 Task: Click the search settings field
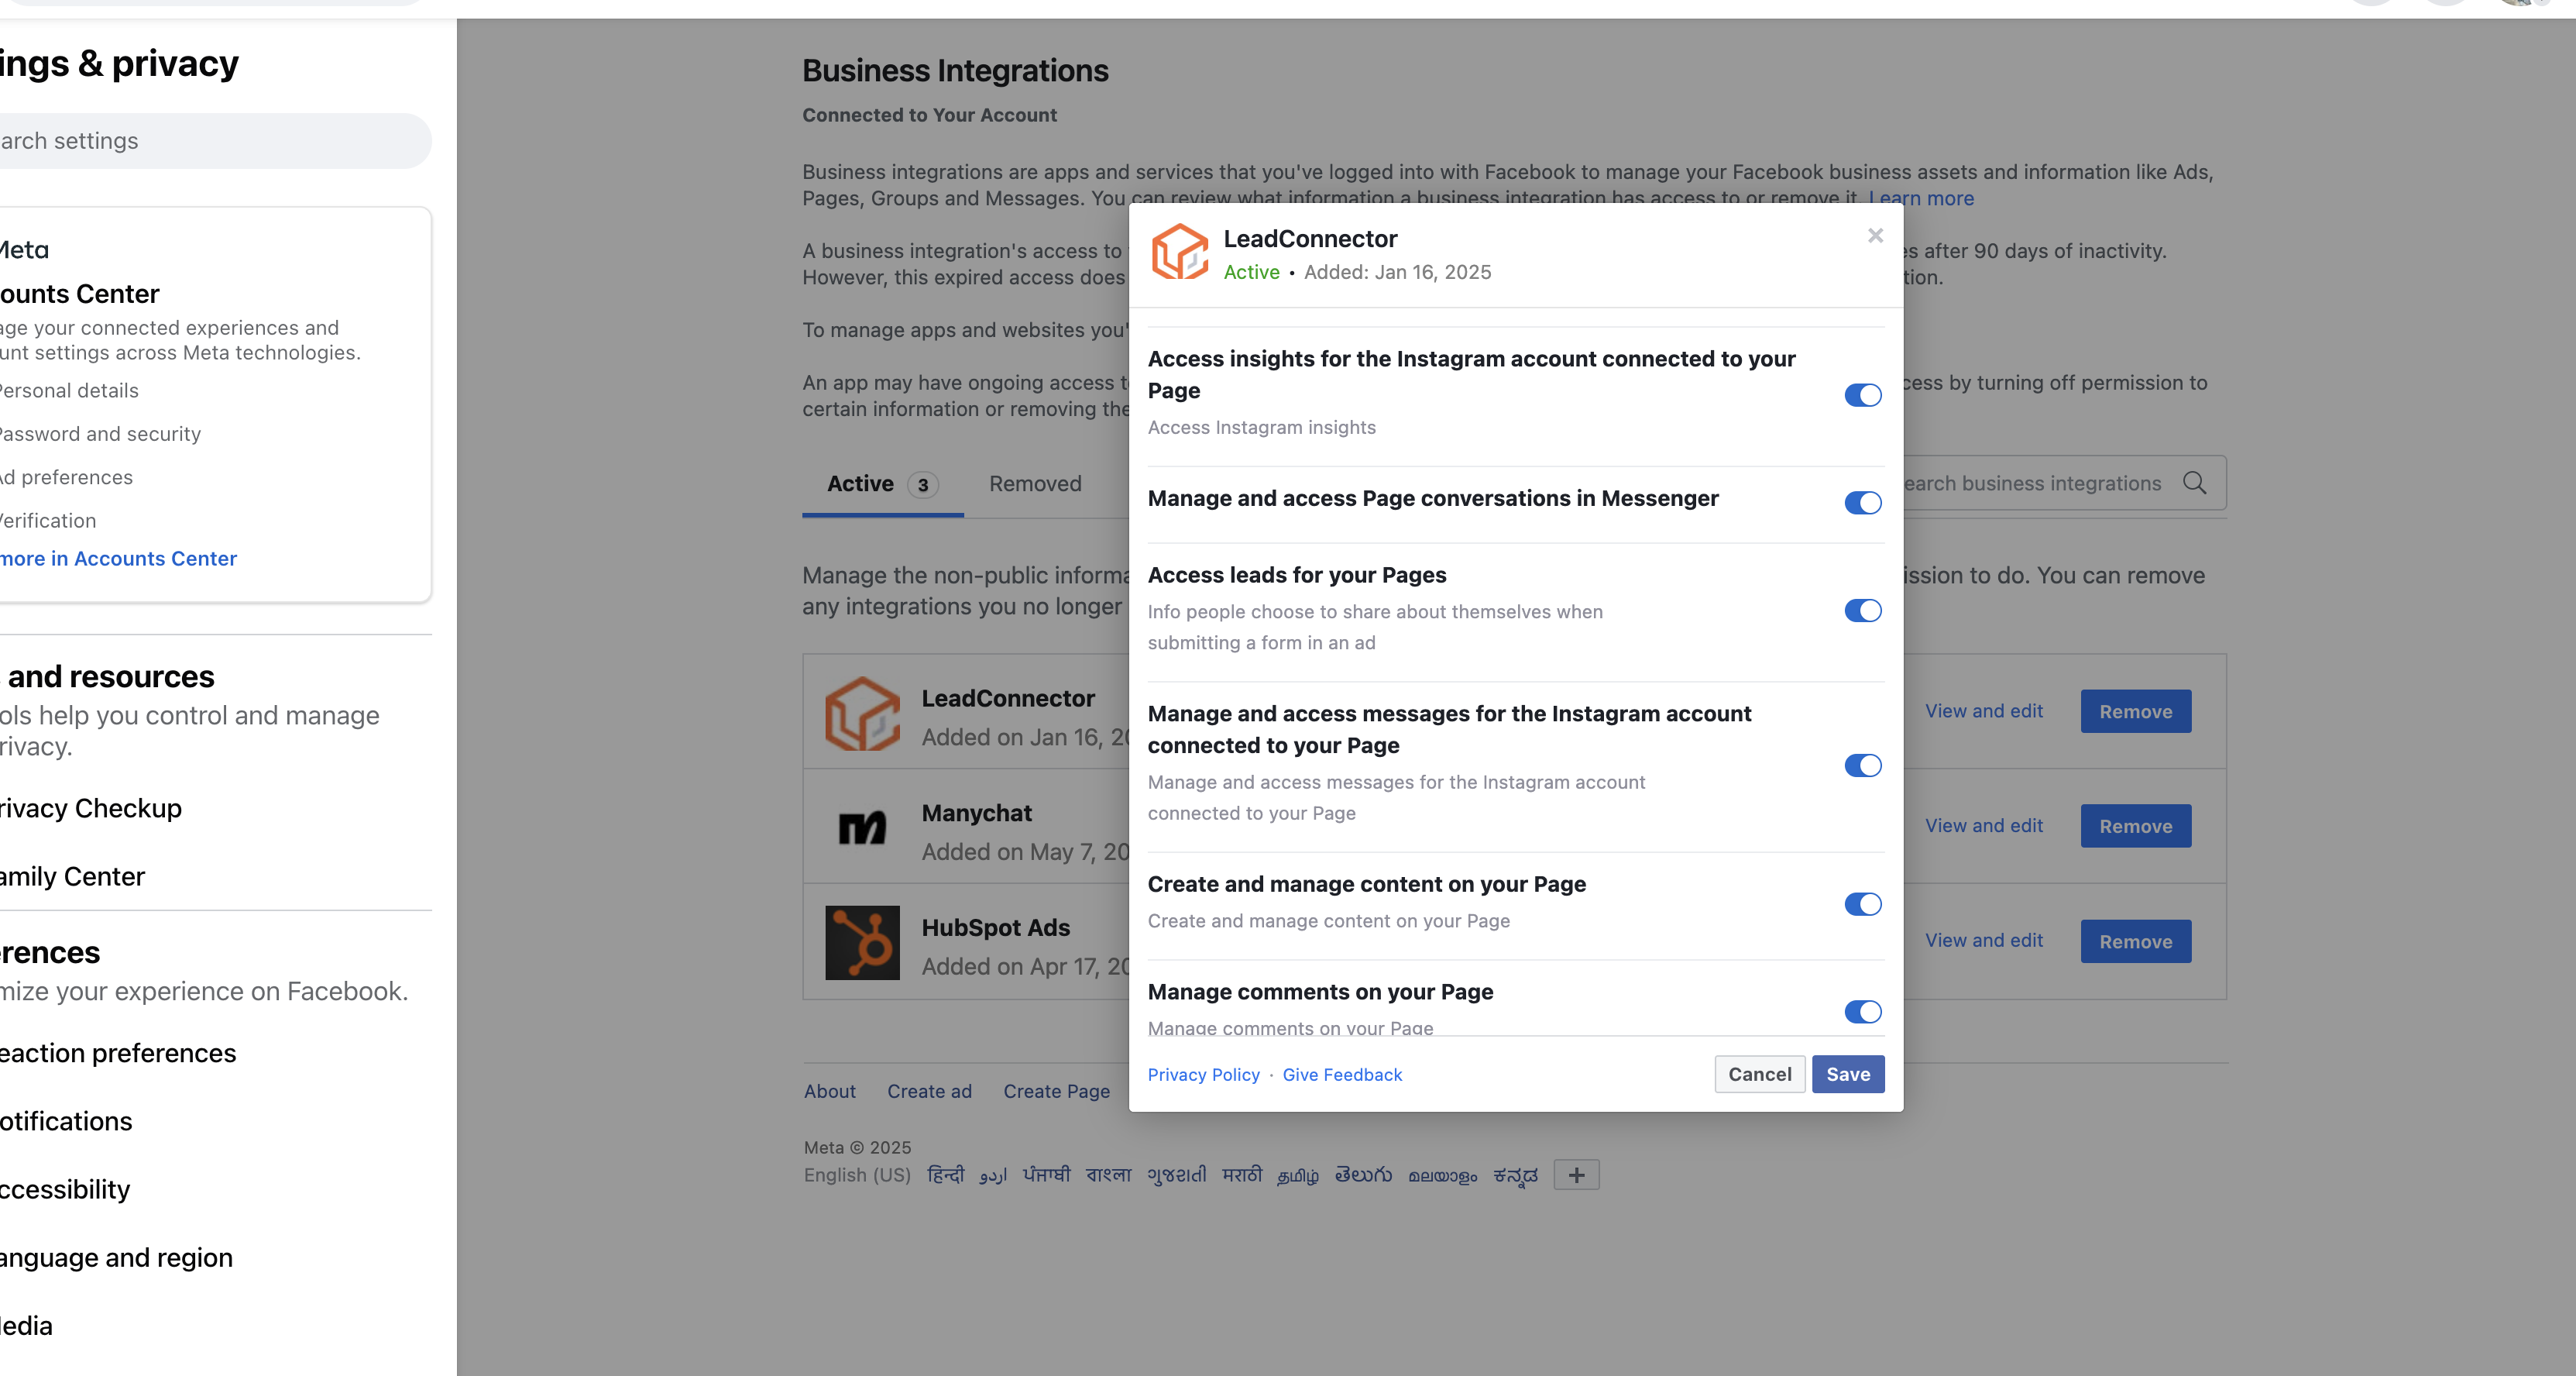tap(200, 141)
